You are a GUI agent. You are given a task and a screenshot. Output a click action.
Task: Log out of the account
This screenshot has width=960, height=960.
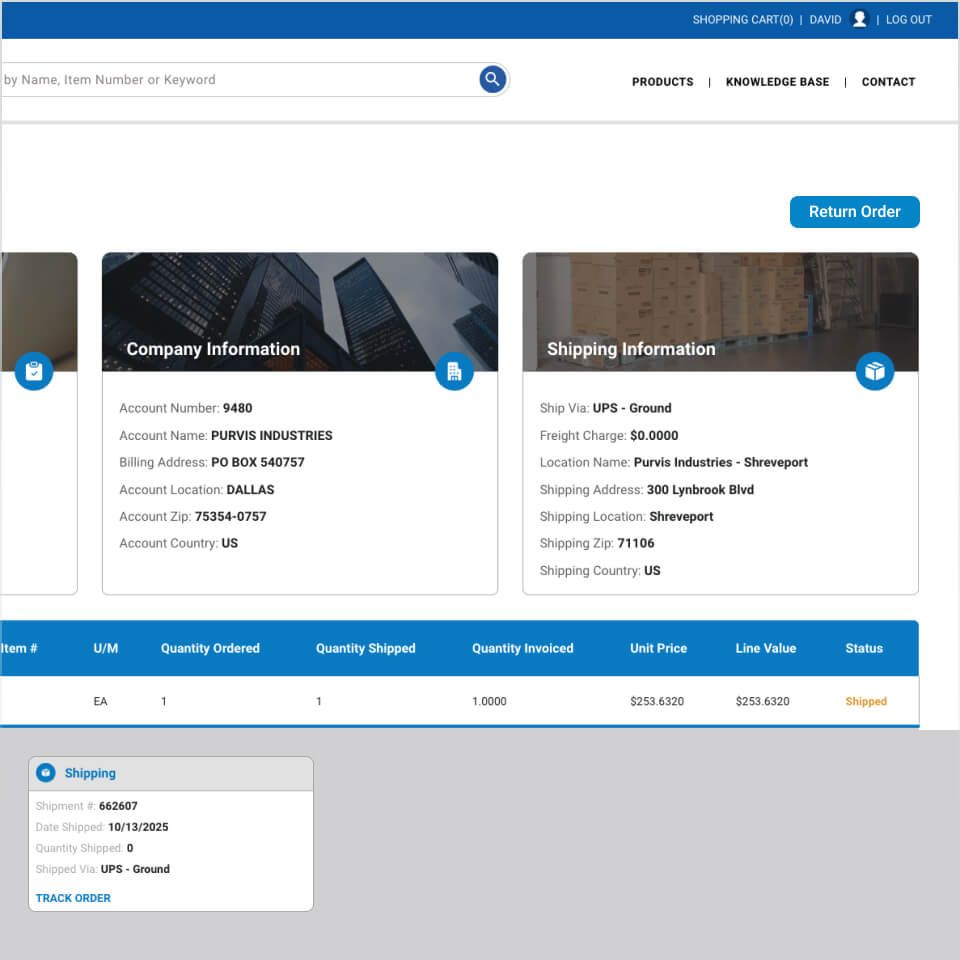click(908, 20)
